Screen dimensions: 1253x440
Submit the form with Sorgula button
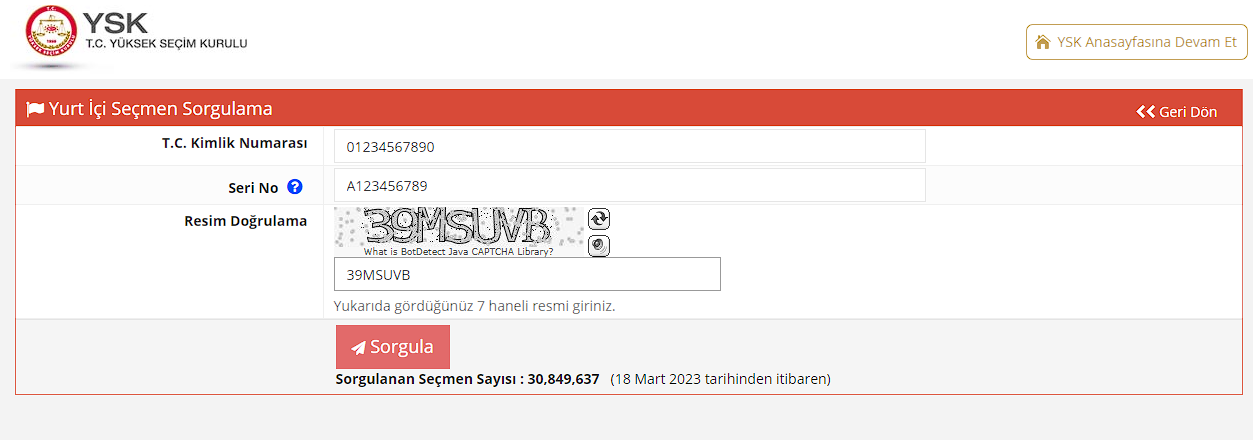[393, 347]
